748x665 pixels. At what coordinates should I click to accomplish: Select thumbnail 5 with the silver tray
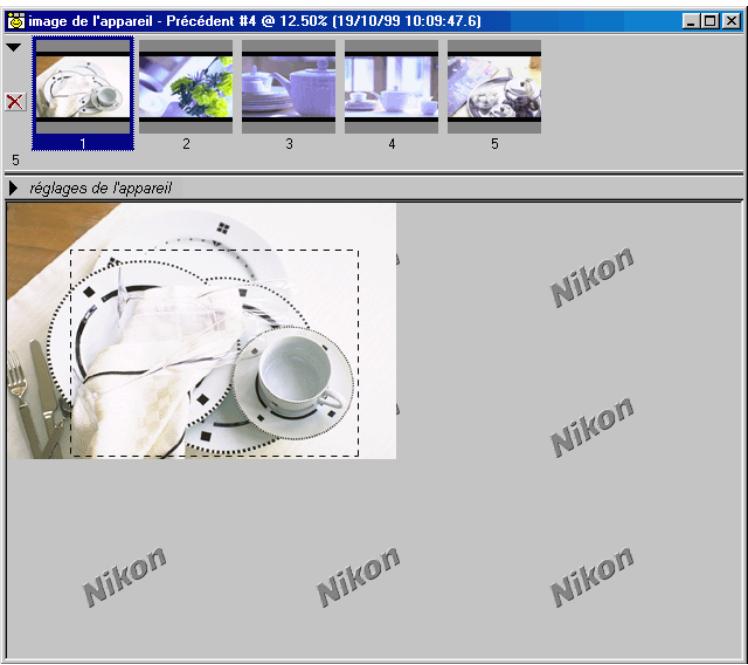click(494, 86)
